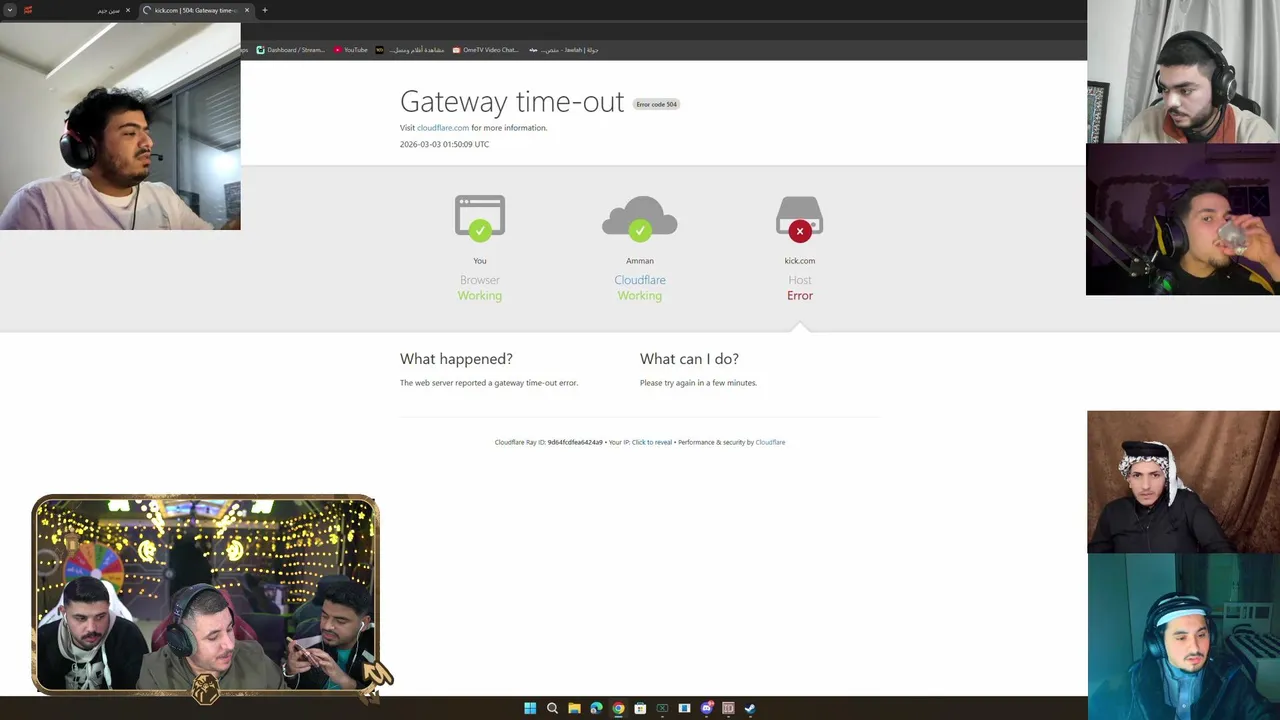1280x720 pixels.
Task: Click the What can I do? heading
Action: click(x=689, y=359)
